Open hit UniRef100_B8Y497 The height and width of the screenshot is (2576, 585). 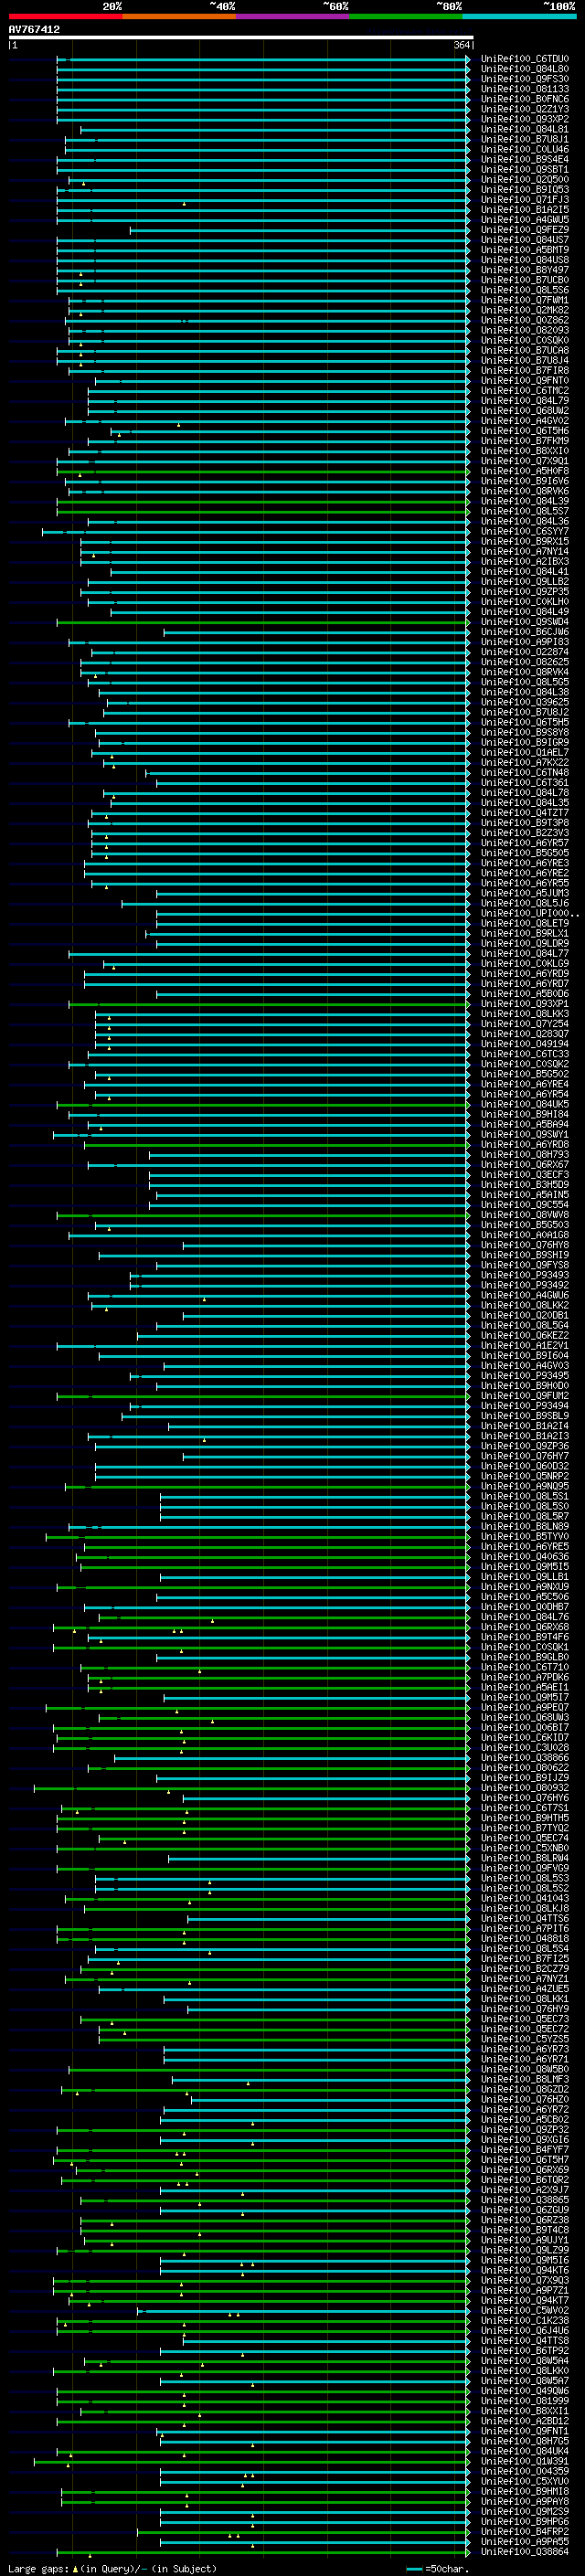(525, 270)
